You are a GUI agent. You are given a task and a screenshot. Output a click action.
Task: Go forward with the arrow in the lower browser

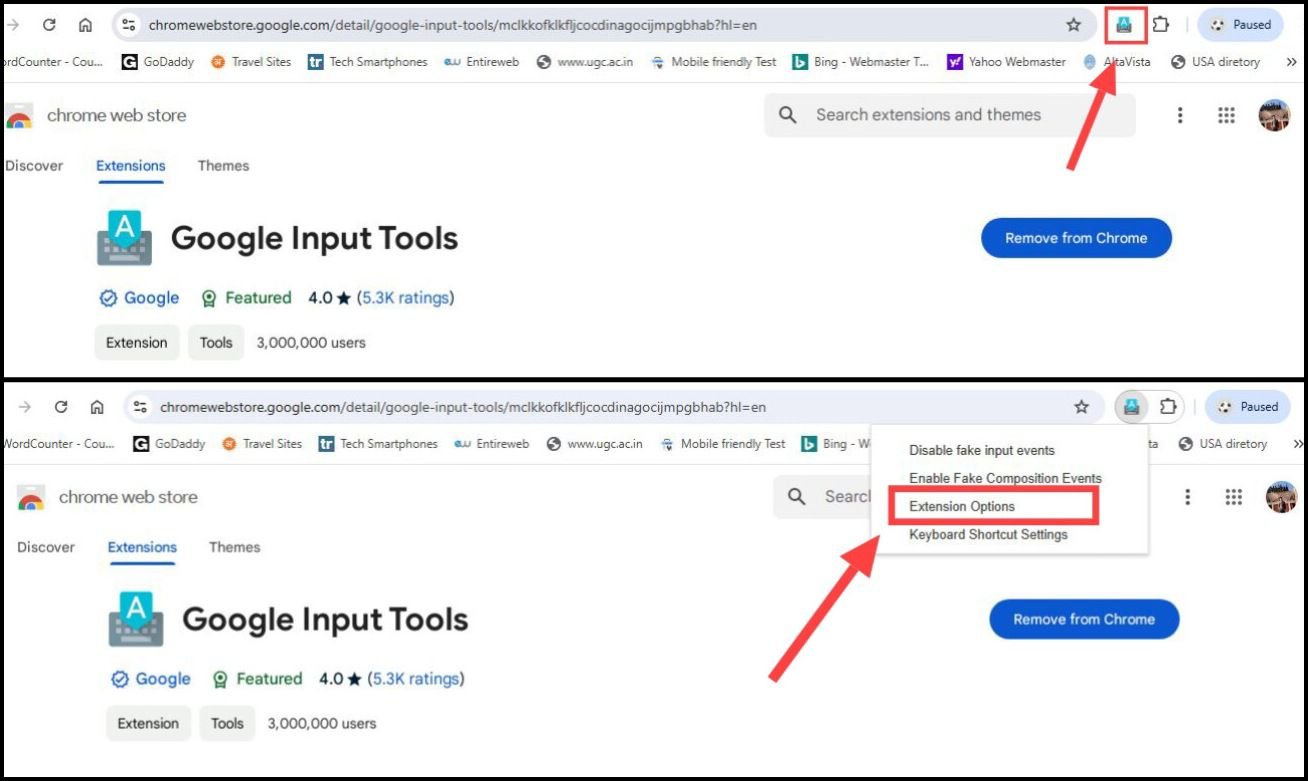click(x=25, y=407)
